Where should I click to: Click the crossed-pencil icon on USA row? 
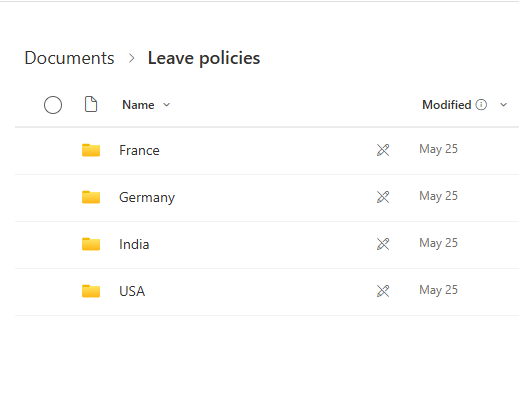pos(383,291)
